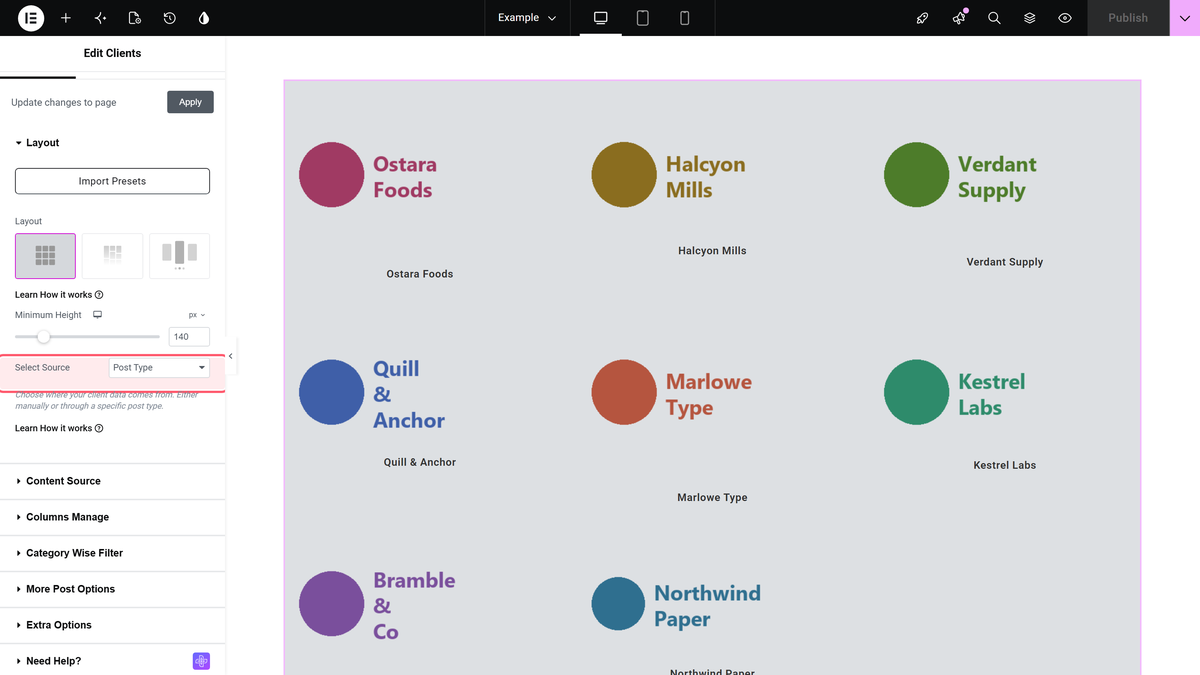Open the revision history icon
The width and height of the screenshot is (1200, 675).
click(170, 18)
